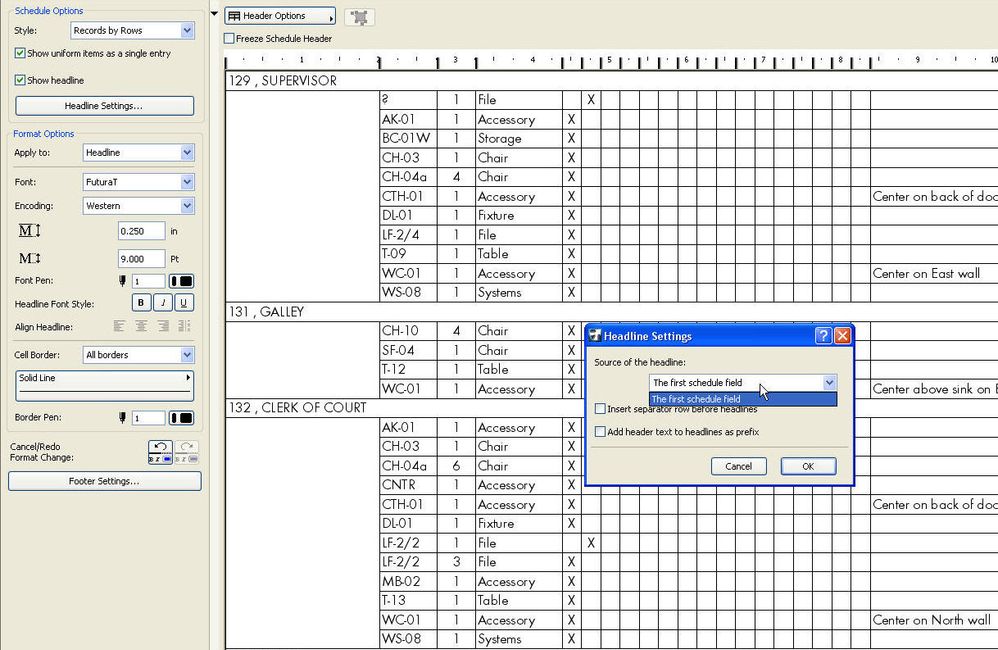Redo the format change
This screenshot has width=998, height=650.
point(187,452)
